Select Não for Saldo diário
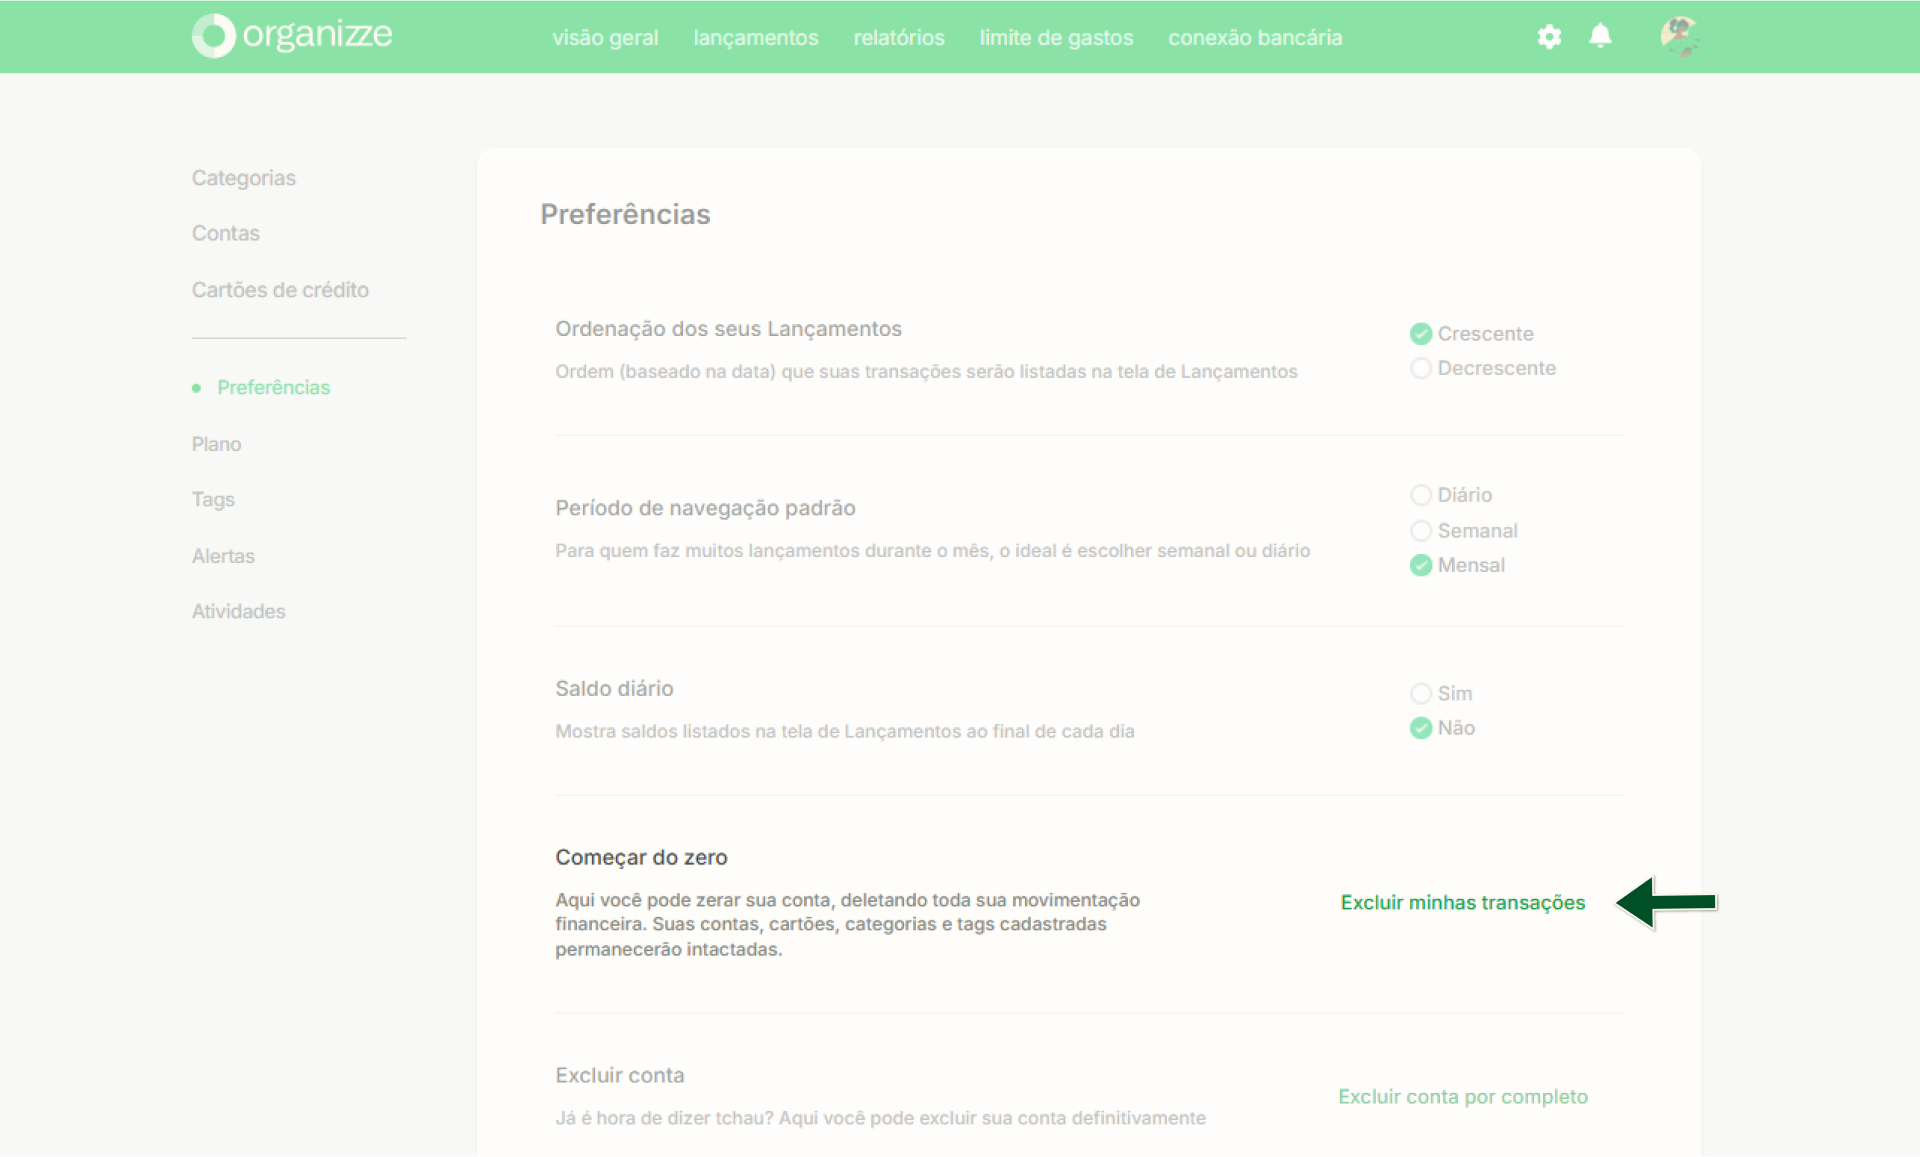The image size is (1920, 1157). 1443,728
